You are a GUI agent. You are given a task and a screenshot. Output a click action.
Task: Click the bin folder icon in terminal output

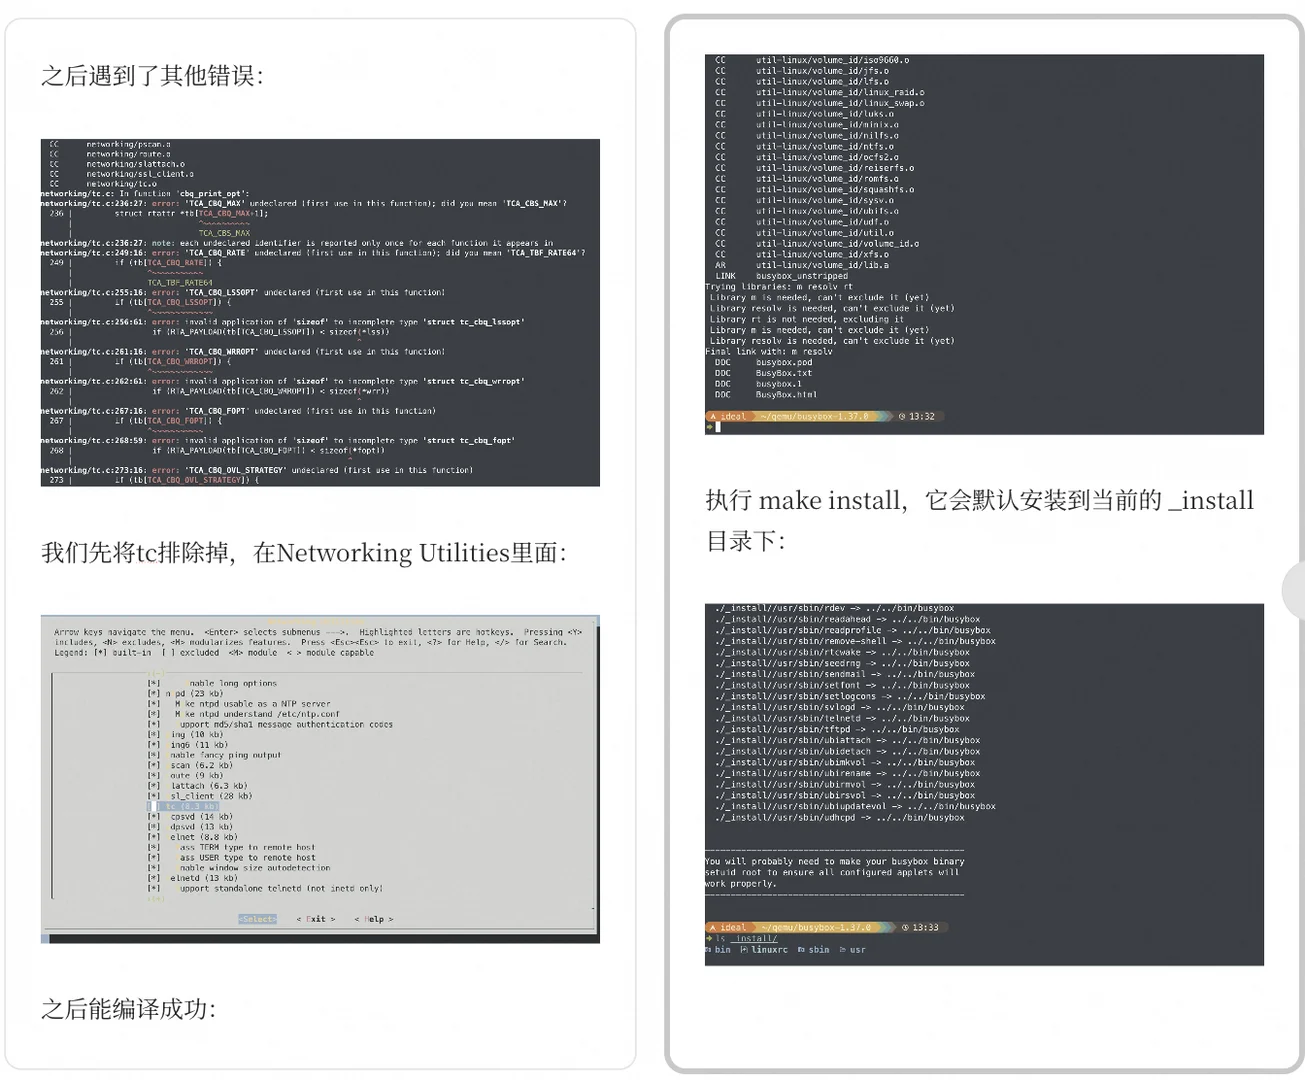pyautogui.click(x=708, y=949)
